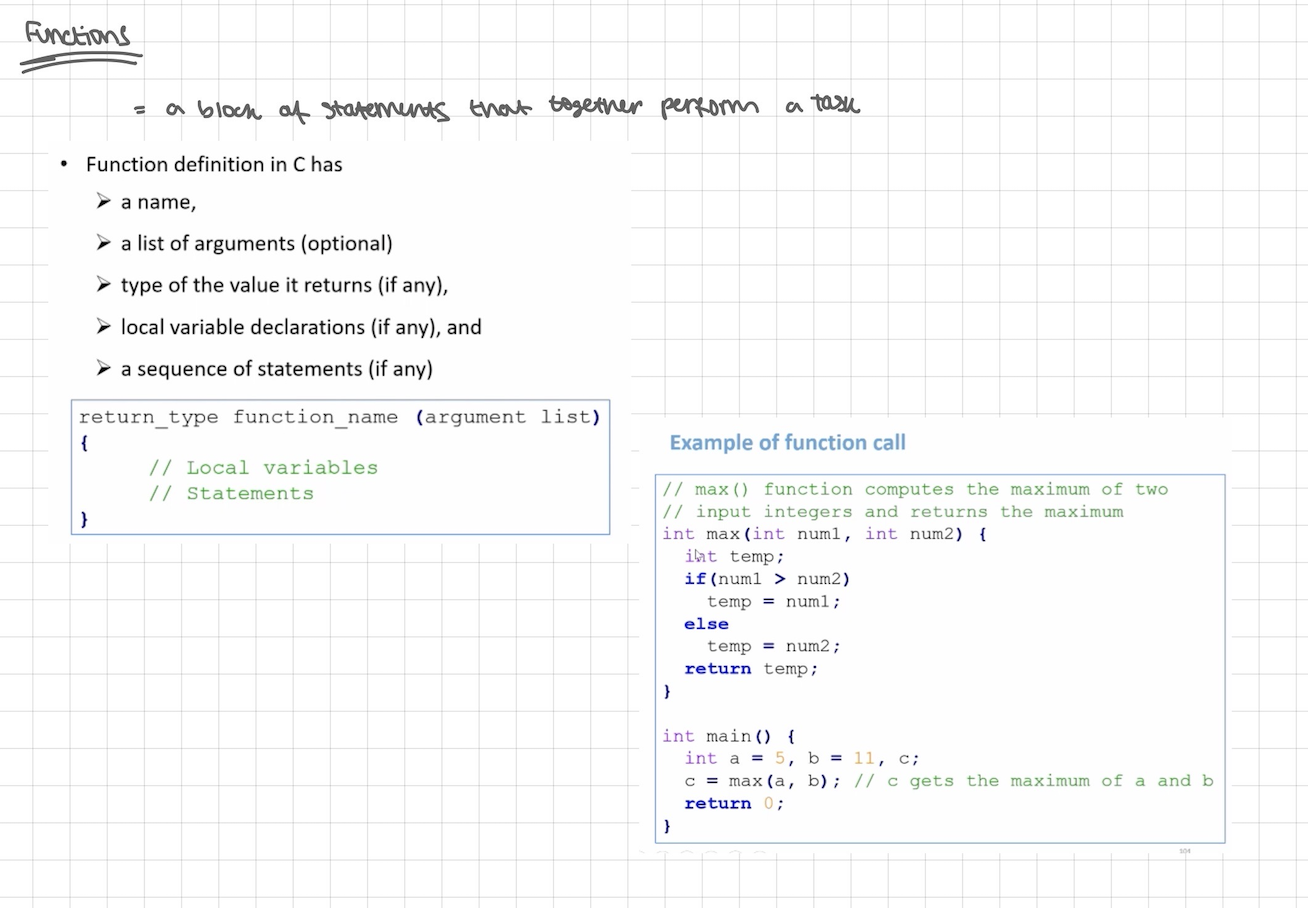Click the small slide number below the code box
The image size is (1308, 908).
point(1185,851)
